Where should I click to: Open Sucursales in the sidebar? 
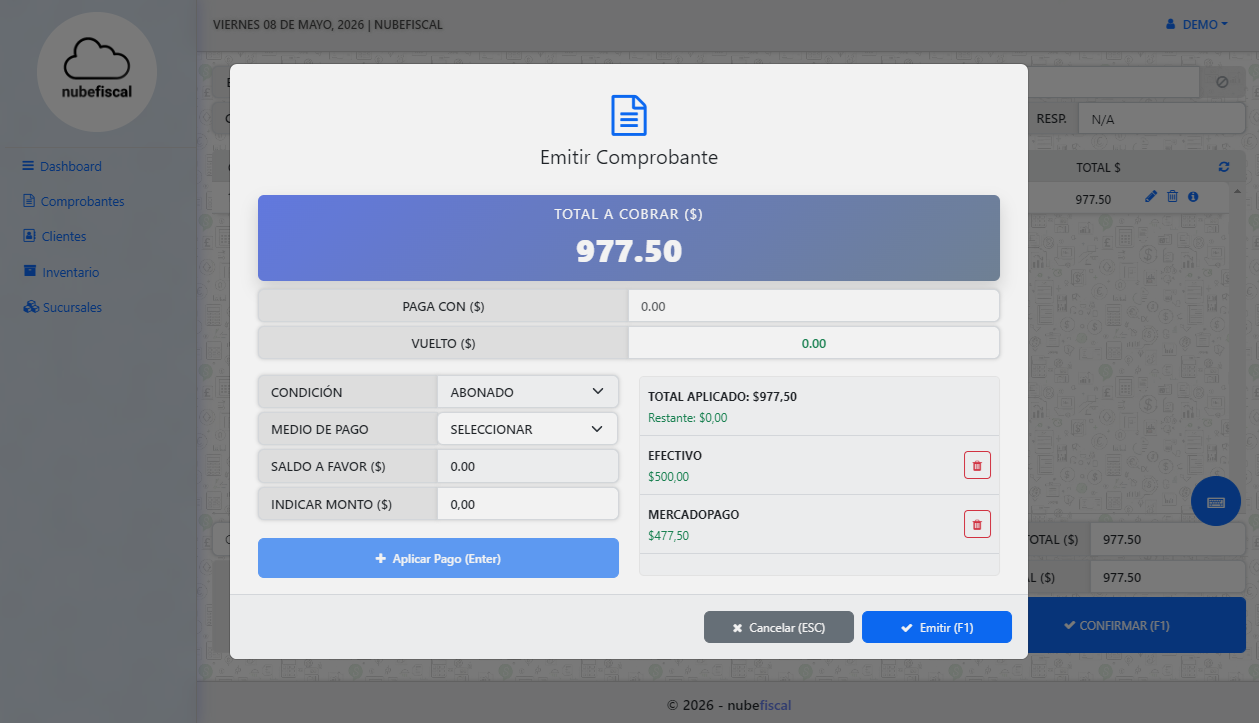coord(63,307)
